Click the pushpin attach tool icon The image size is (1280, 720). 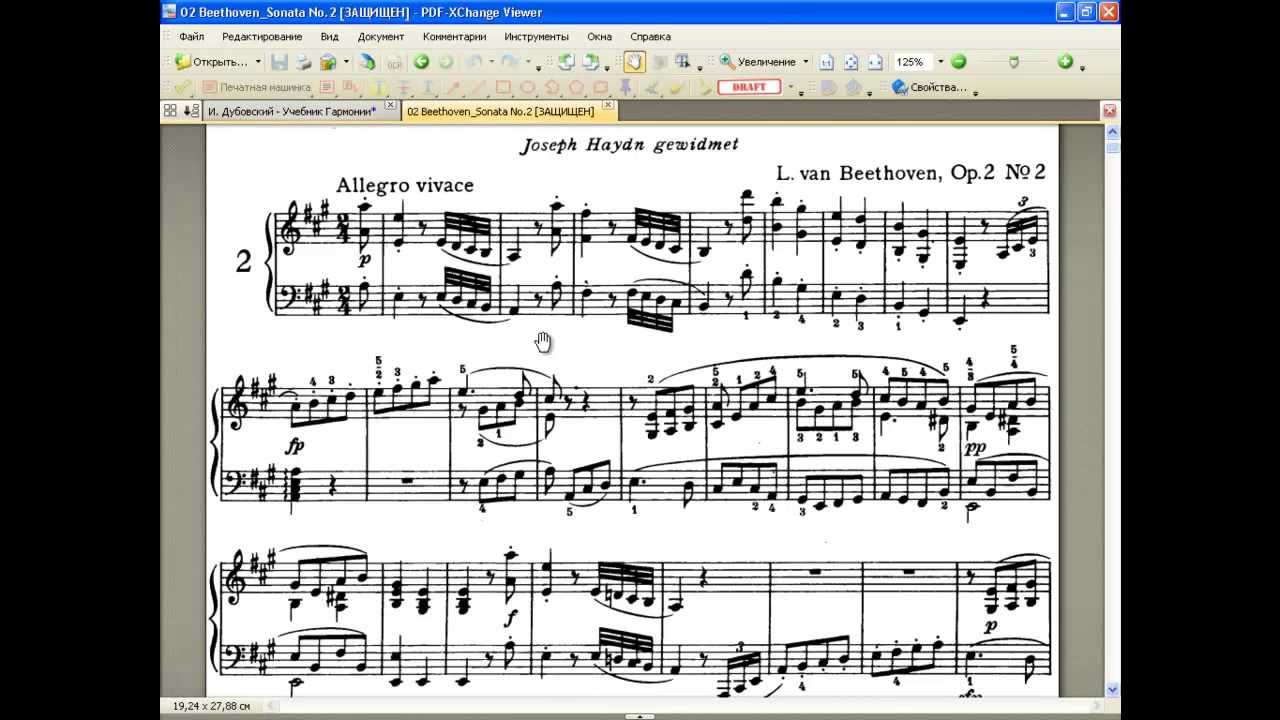click(x=626, y=87)
